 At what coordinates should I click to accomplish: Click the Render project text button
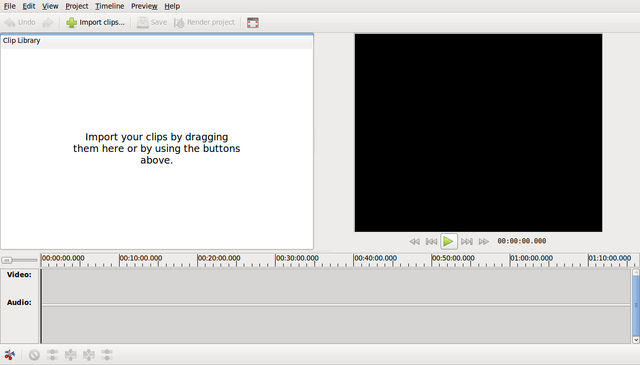tap(211, 22)
